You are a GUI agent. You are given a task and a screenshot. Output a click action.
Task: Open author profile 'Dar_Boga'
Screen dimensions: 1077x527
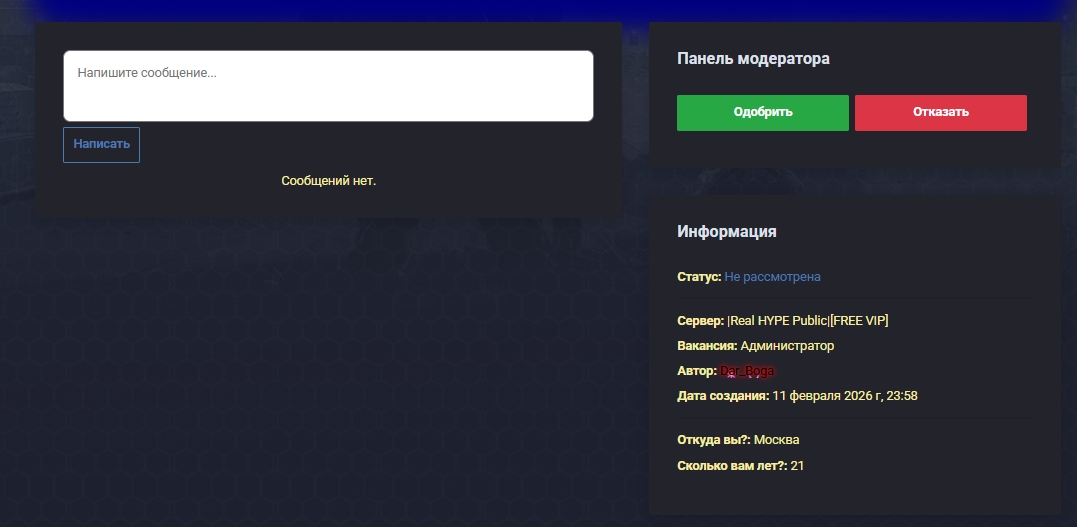coord(747,371)
